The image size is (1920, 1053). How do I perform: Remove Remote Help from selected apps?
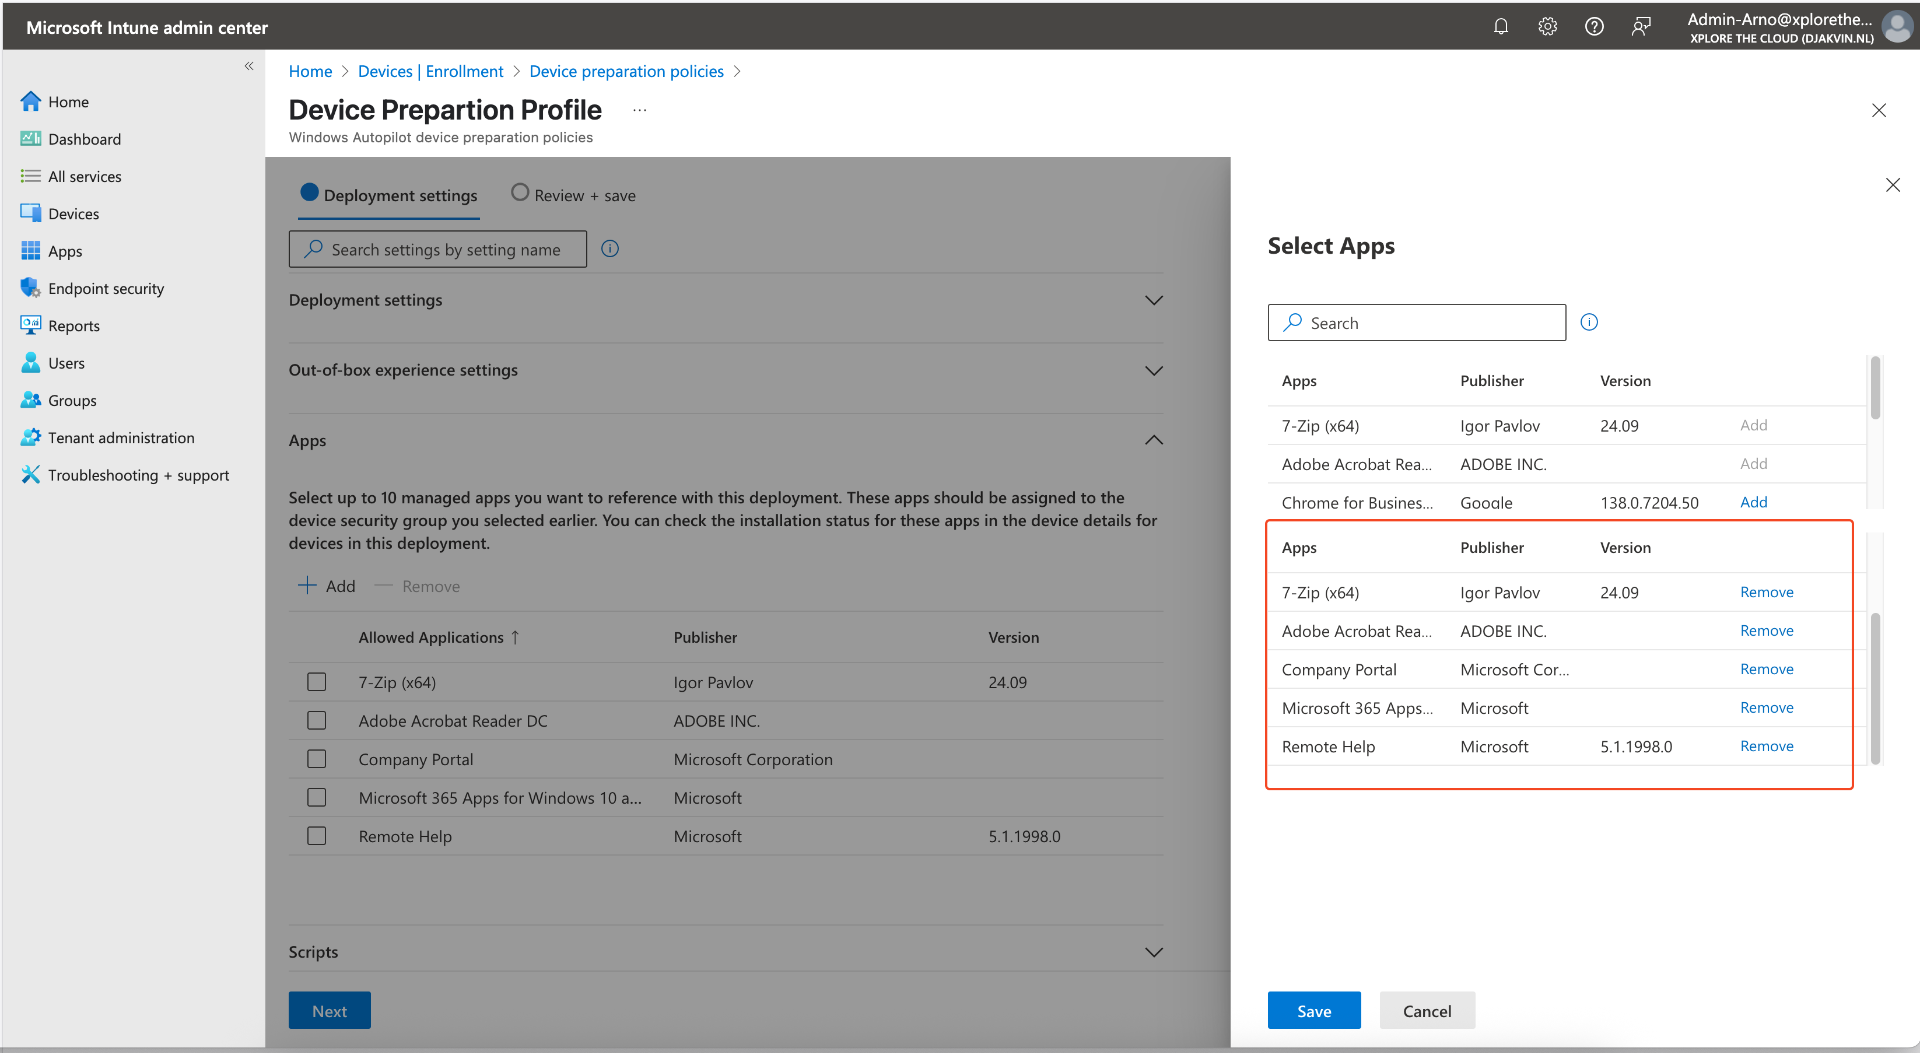1766,746
